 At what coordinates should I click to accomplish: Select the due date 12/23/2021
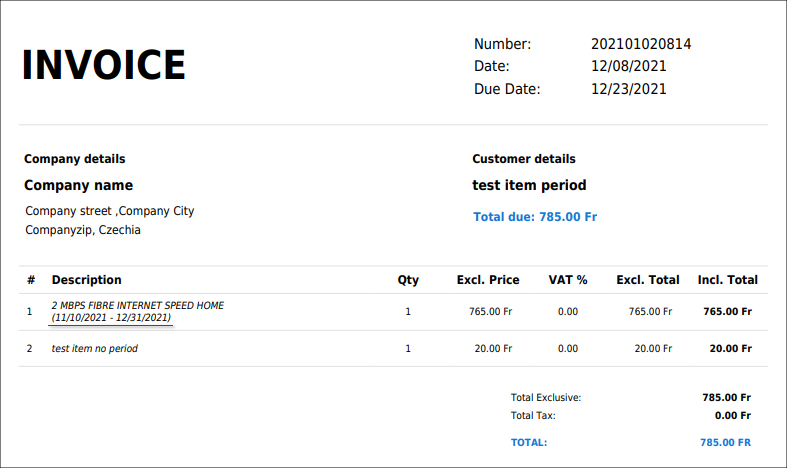(628, 89)
